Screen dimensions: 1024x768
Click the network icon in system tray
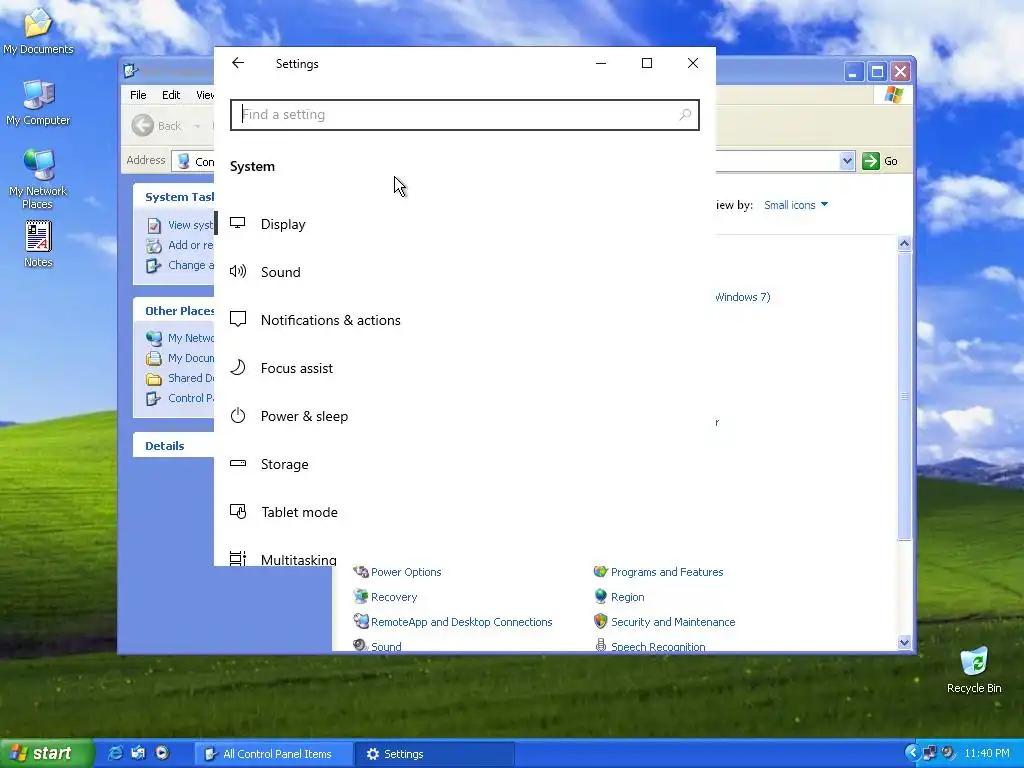pyautogui.click(x=930, y=754)
